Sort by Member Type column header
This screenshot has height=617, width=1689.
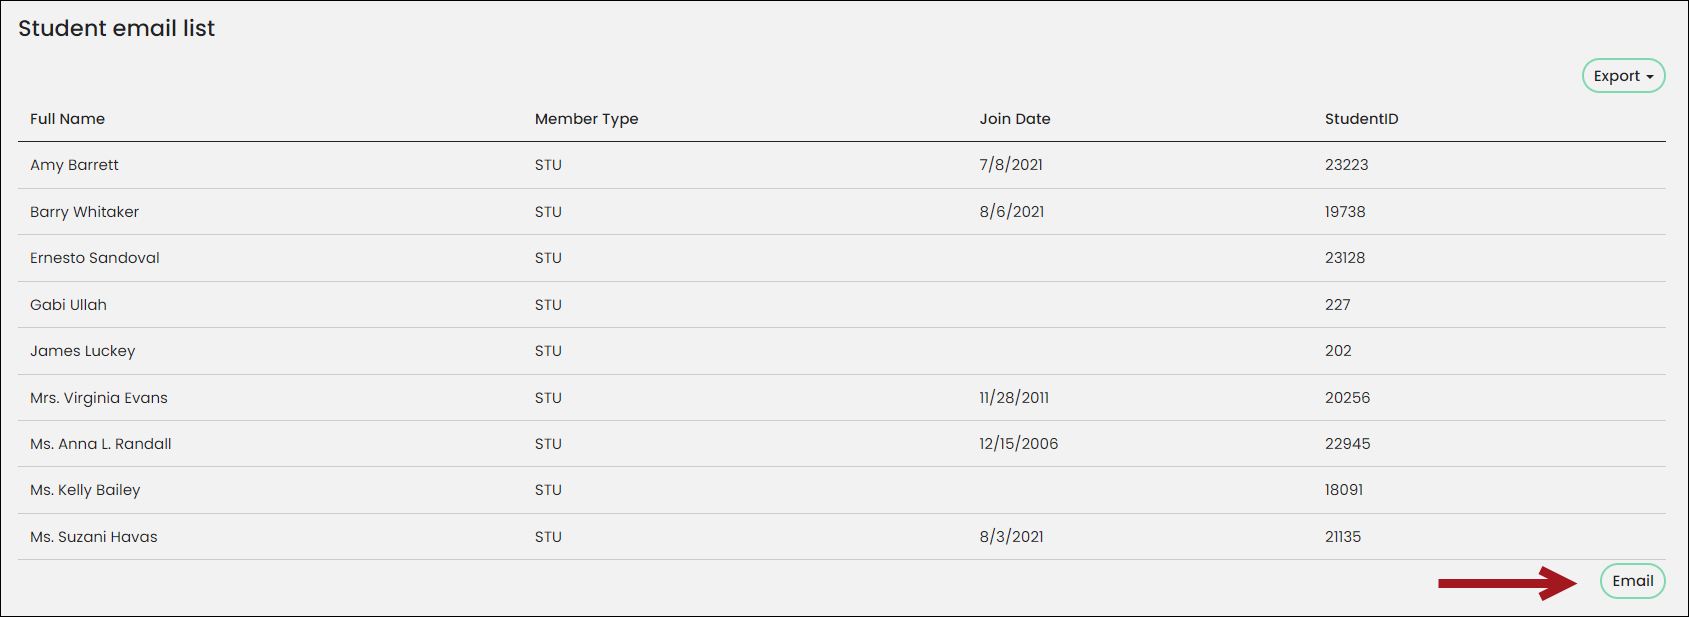click(586, 119)
